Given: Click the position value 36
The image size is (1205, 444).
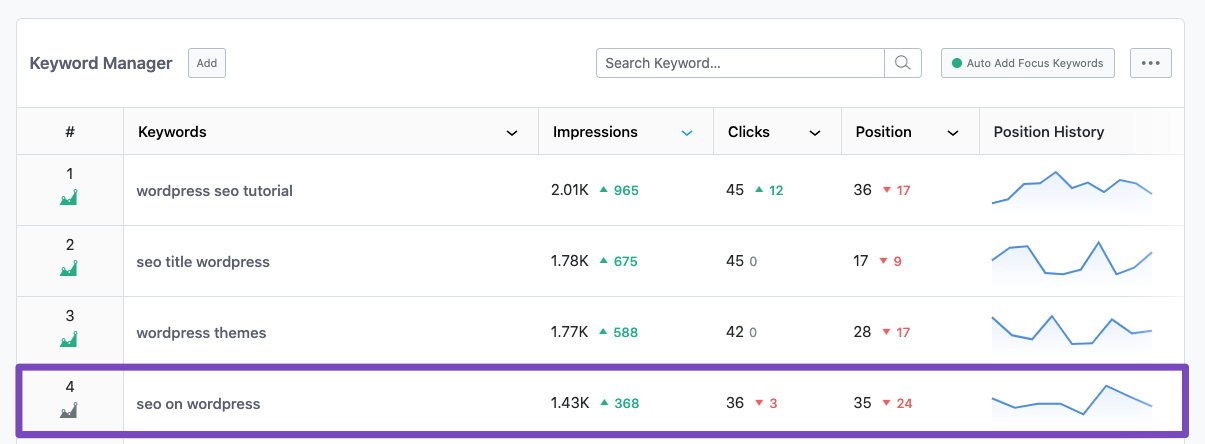Looking at the screenshot, I should 863,190.
